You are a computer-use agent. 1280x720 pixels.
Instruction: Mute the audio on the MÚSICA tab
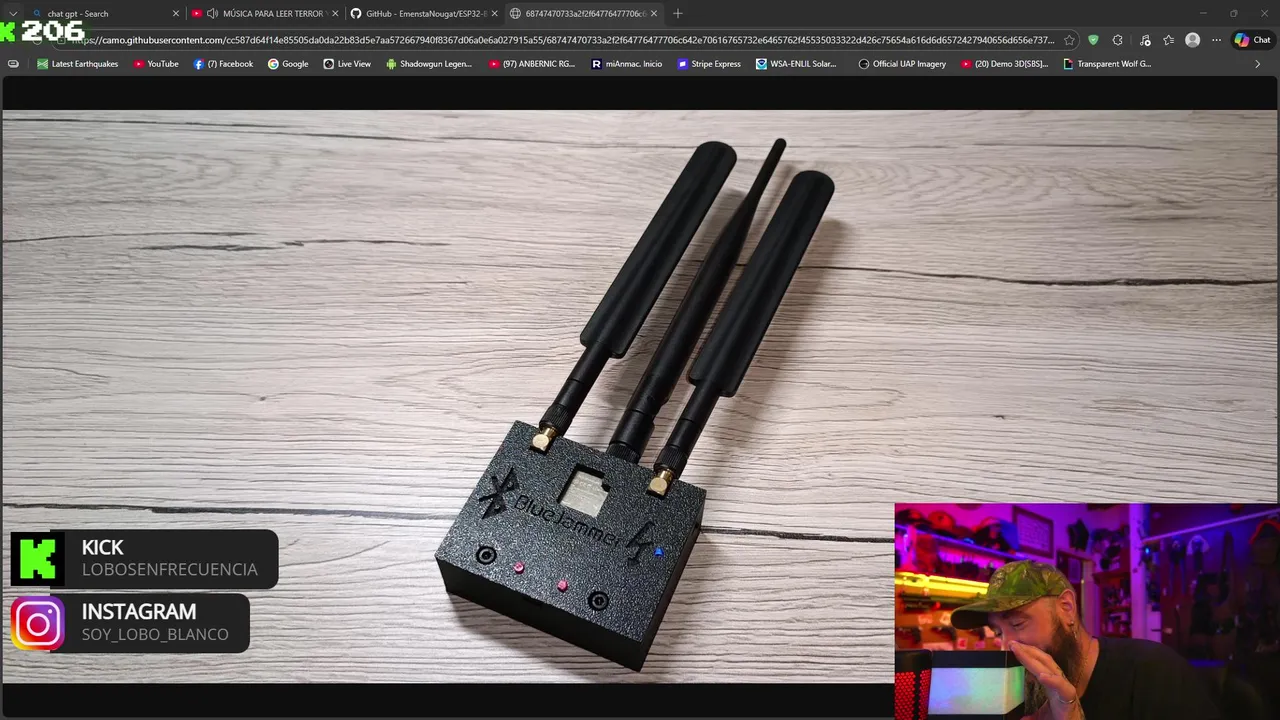212,14
